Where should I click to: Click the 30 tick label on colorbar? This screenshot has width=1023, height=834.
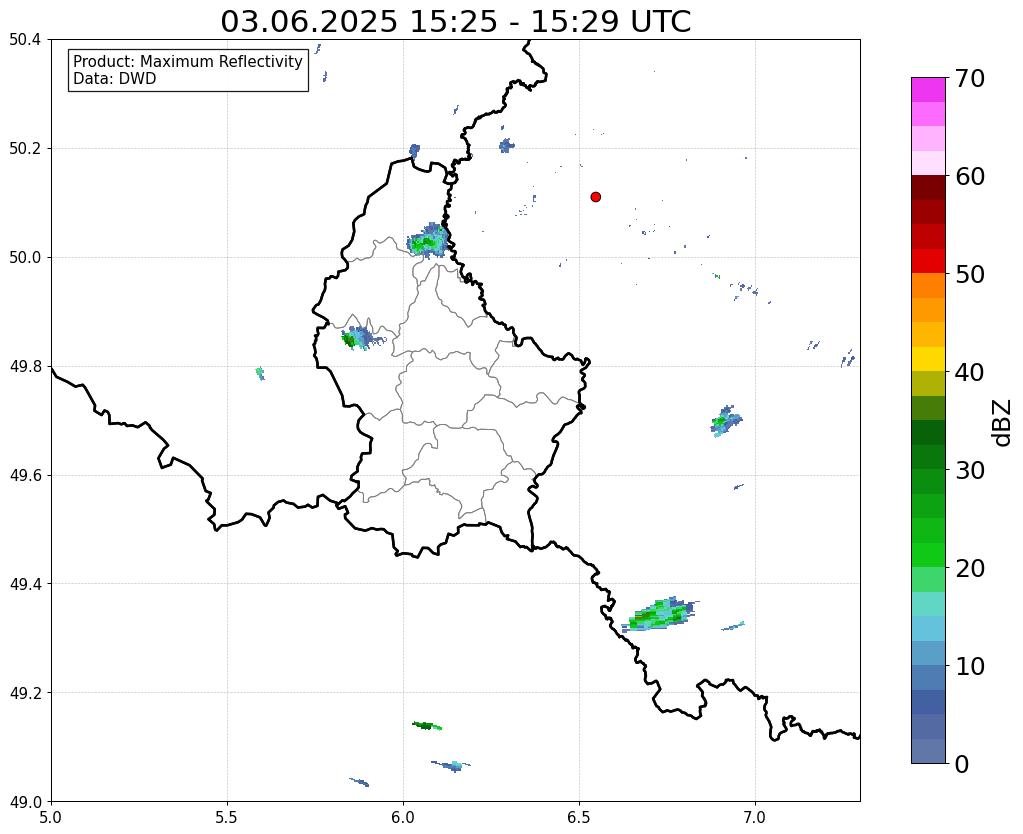pos(970,470)
